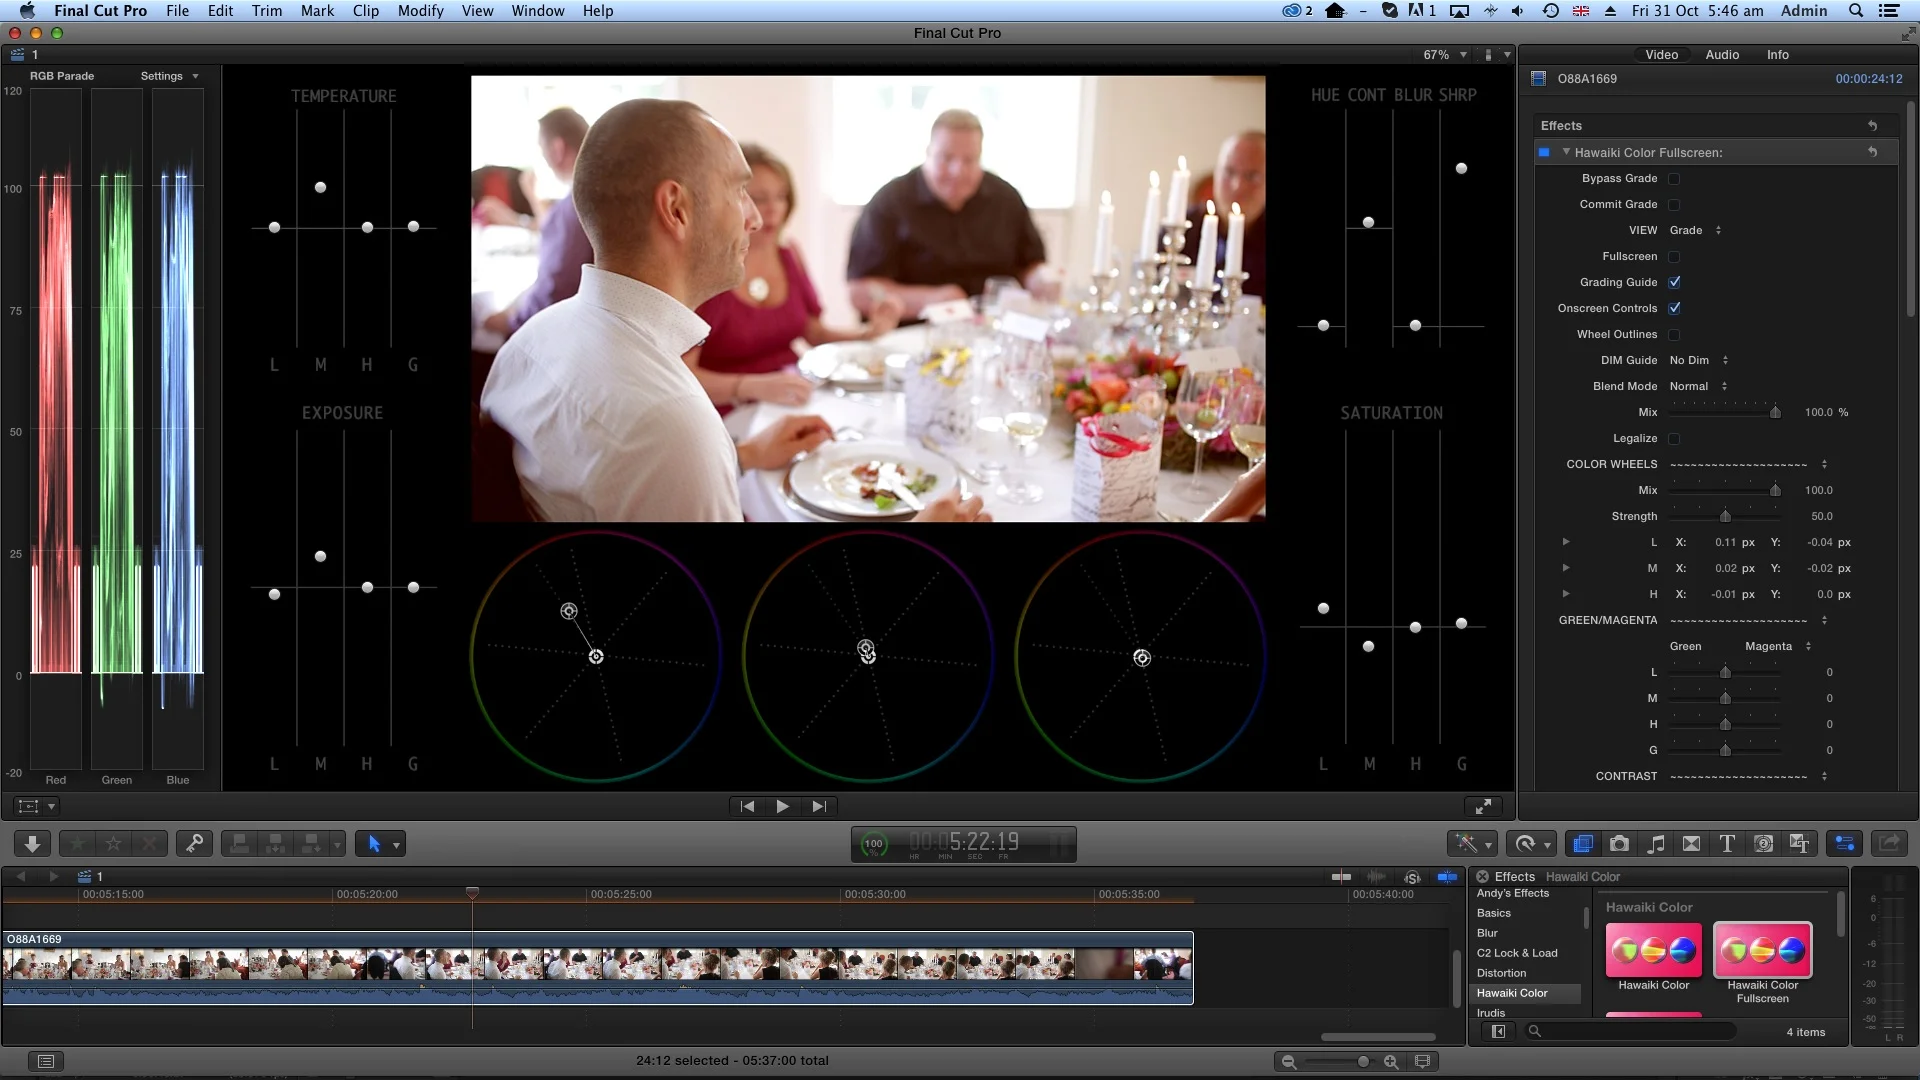Enable the Legalize checkbox
This screenshot has width=1920, height=1080.
click(x=1674, y=439)
